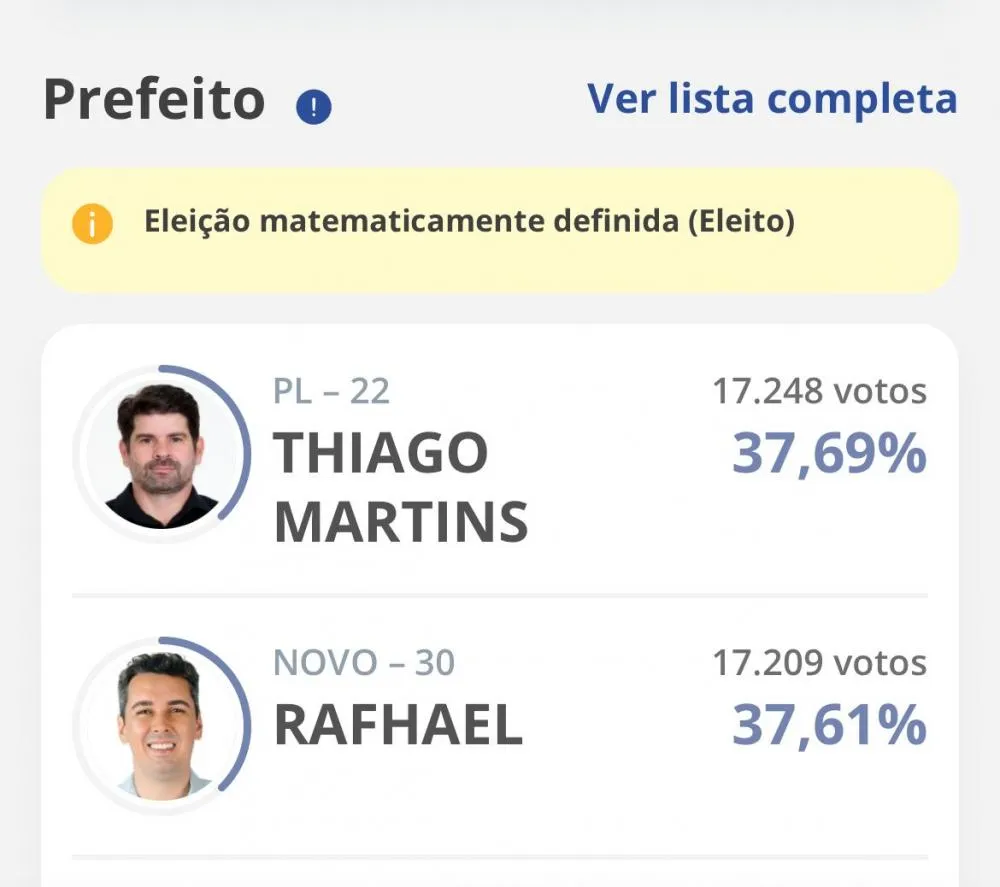Click the blue exclamation info icon beside Prefeito

coord(314,106)
